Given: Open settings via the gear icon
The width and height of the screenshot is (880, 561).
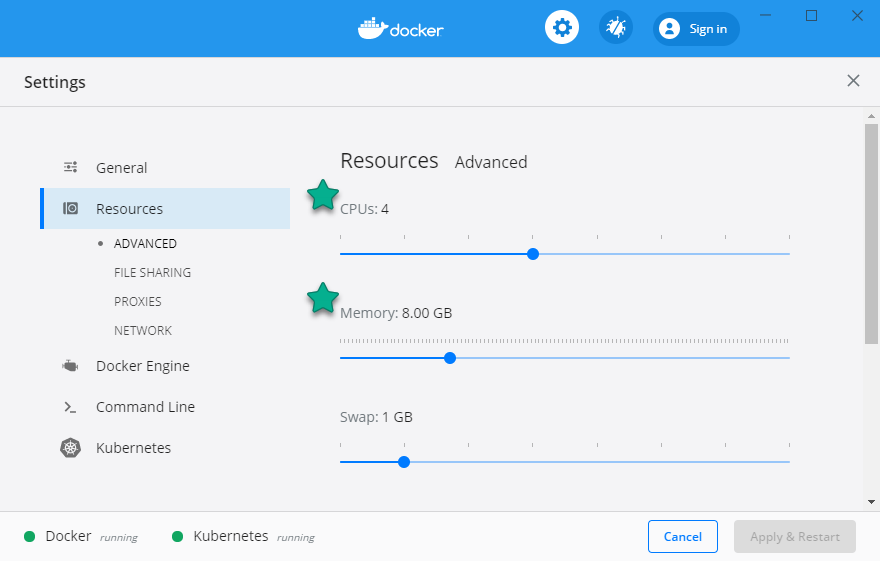Looking at the screenshot, I should tap(562, 28).
